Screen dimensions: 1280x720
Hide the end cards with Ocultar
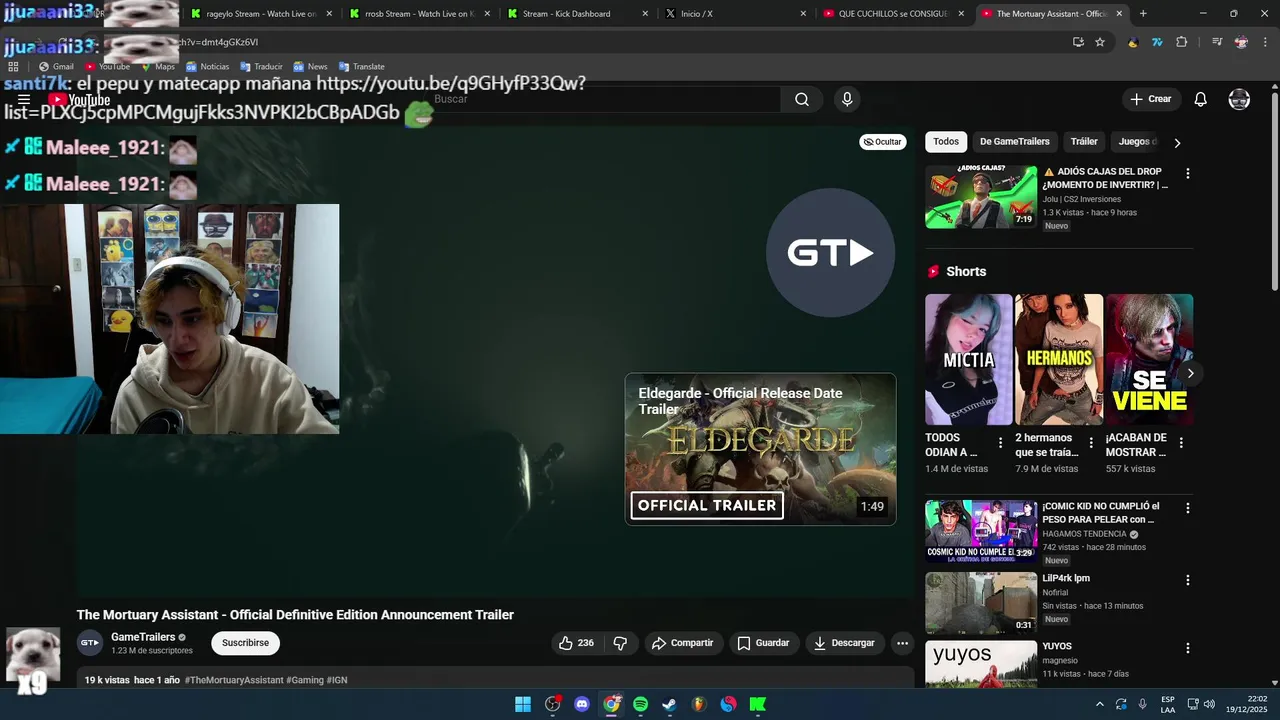(x=883, y=142)
